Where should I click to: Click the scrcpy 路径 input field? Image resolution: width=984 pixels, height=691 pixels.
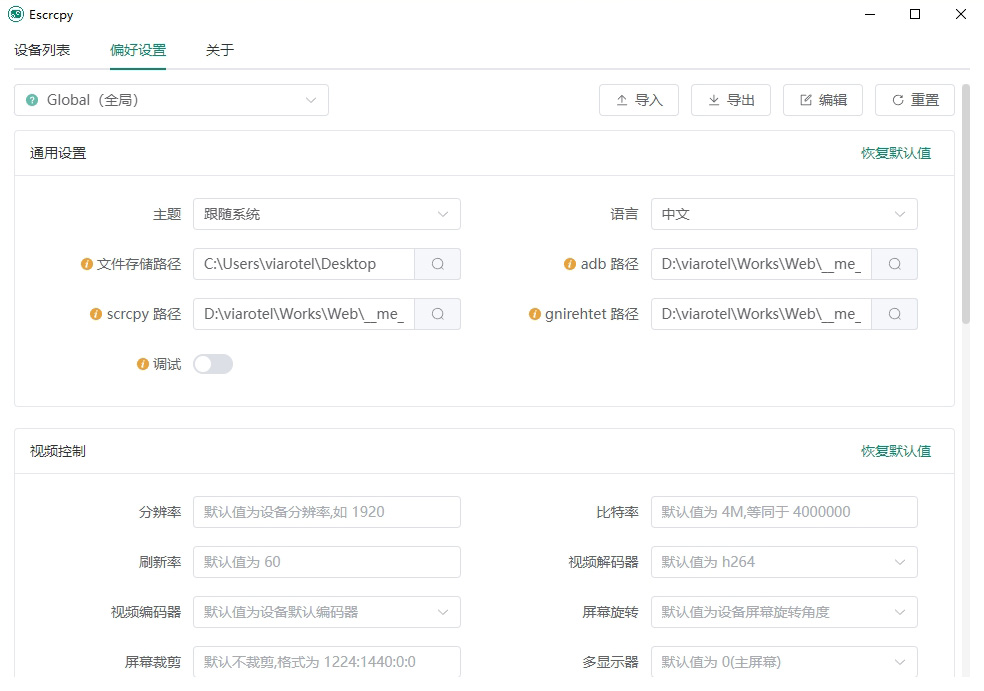coord(304,314)
